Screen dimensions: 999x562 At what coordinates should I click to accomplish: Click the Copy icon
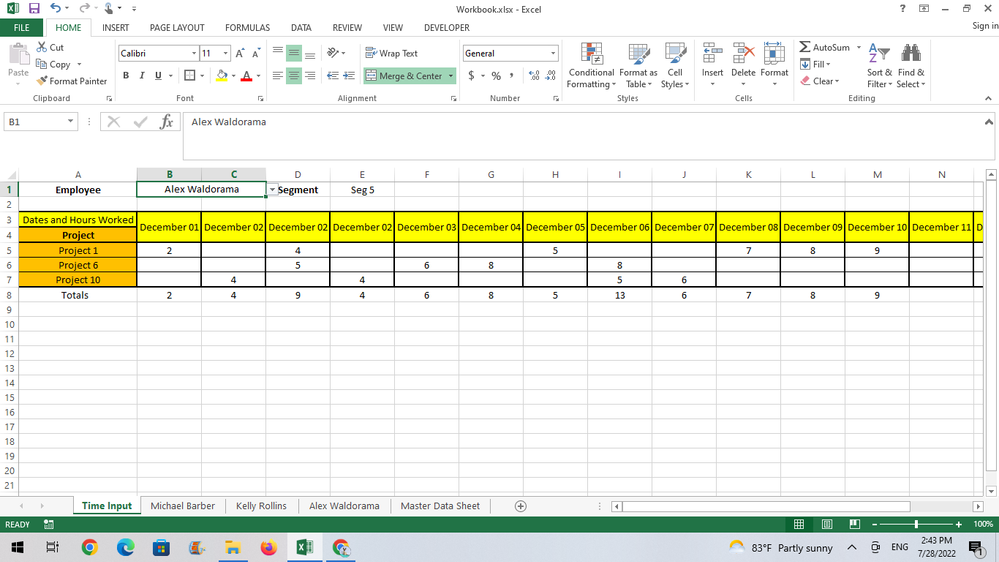[41, 64]
